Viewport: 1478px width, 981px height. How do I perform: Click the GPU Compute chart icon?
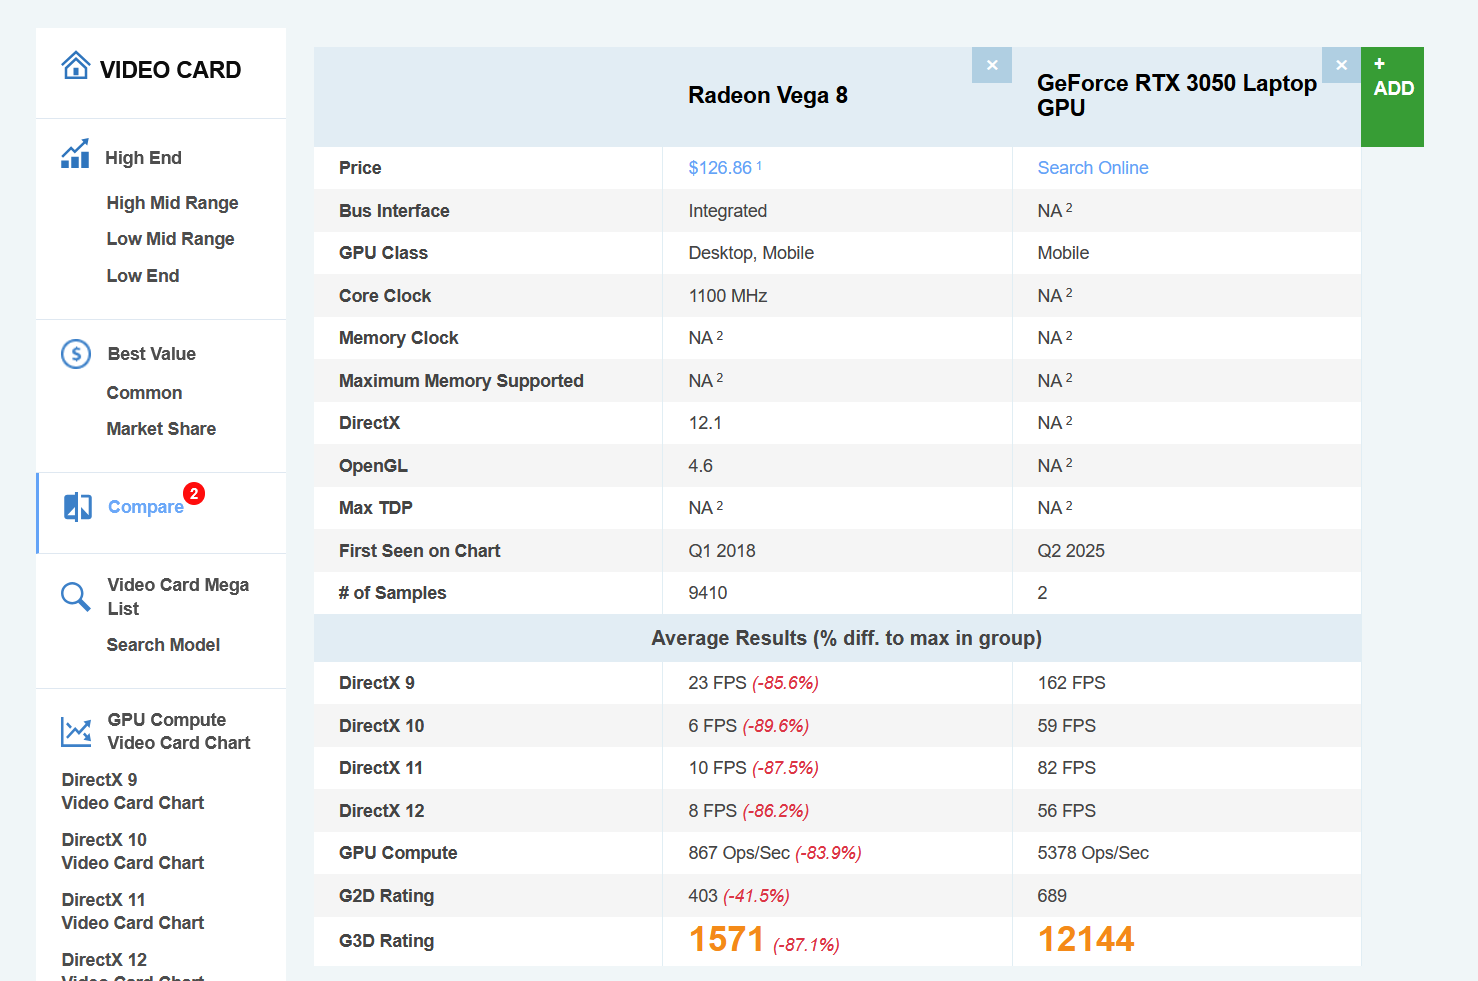[76, 732]
